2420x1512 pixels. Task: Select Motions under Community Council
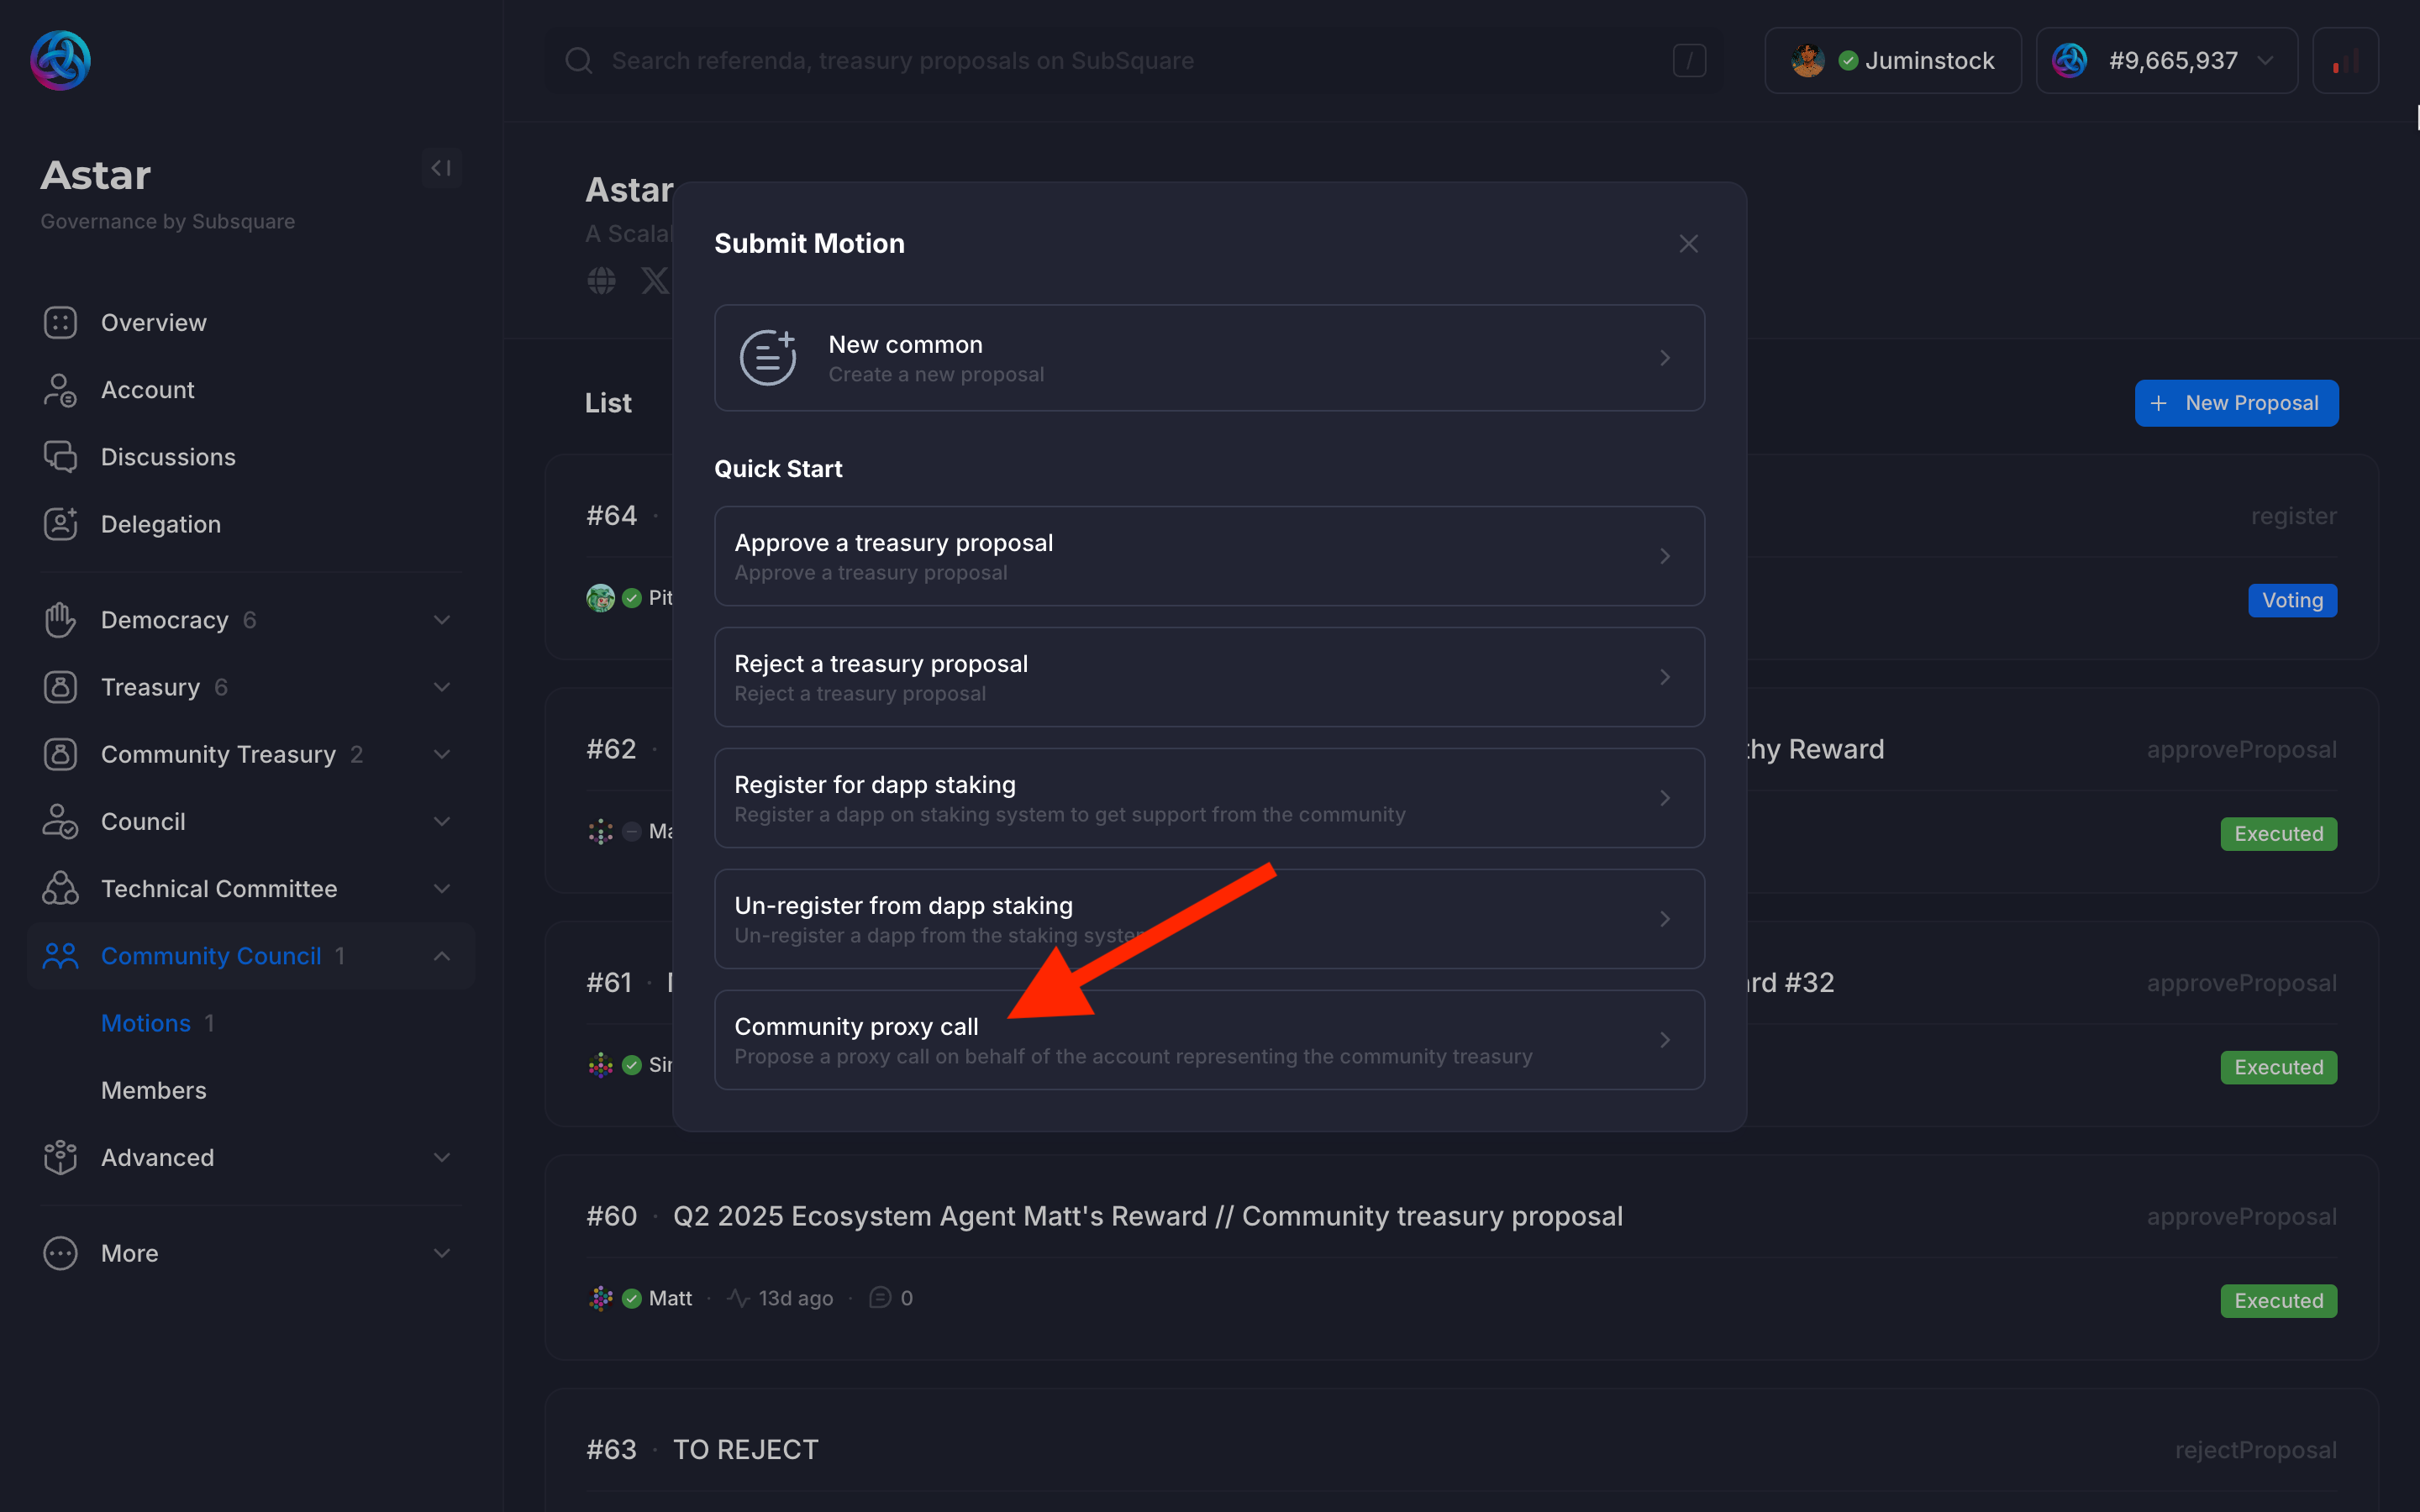pyautogui.click(x=145, y=1022)
